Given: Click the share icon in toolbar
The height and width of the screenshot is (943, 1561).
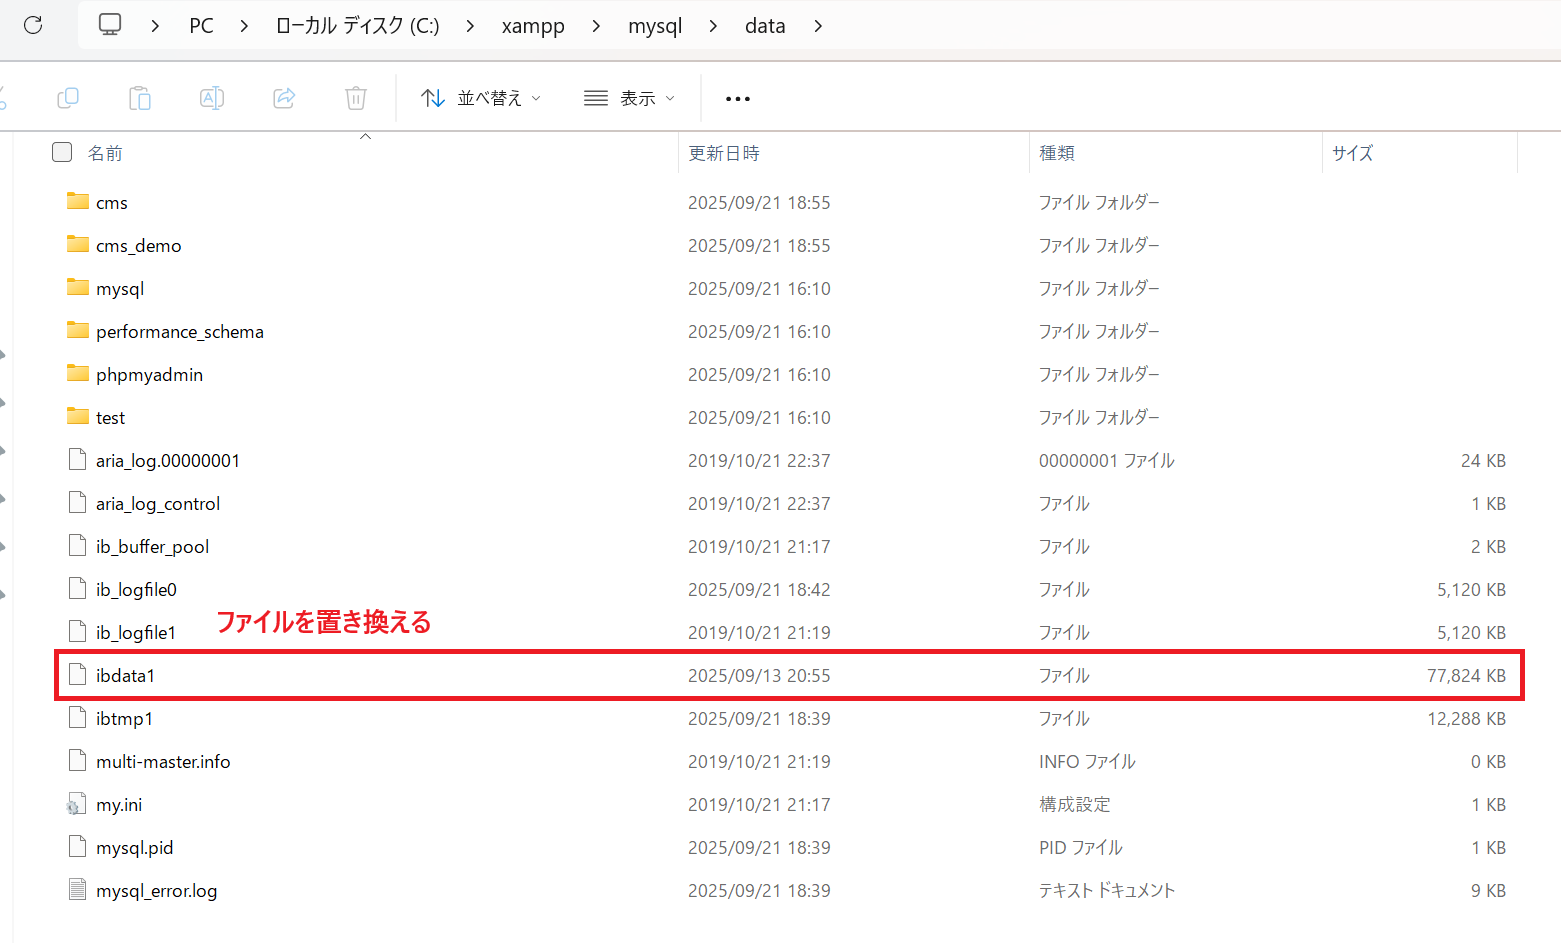Looking at the screenshot, I should [x=284, y=98].
